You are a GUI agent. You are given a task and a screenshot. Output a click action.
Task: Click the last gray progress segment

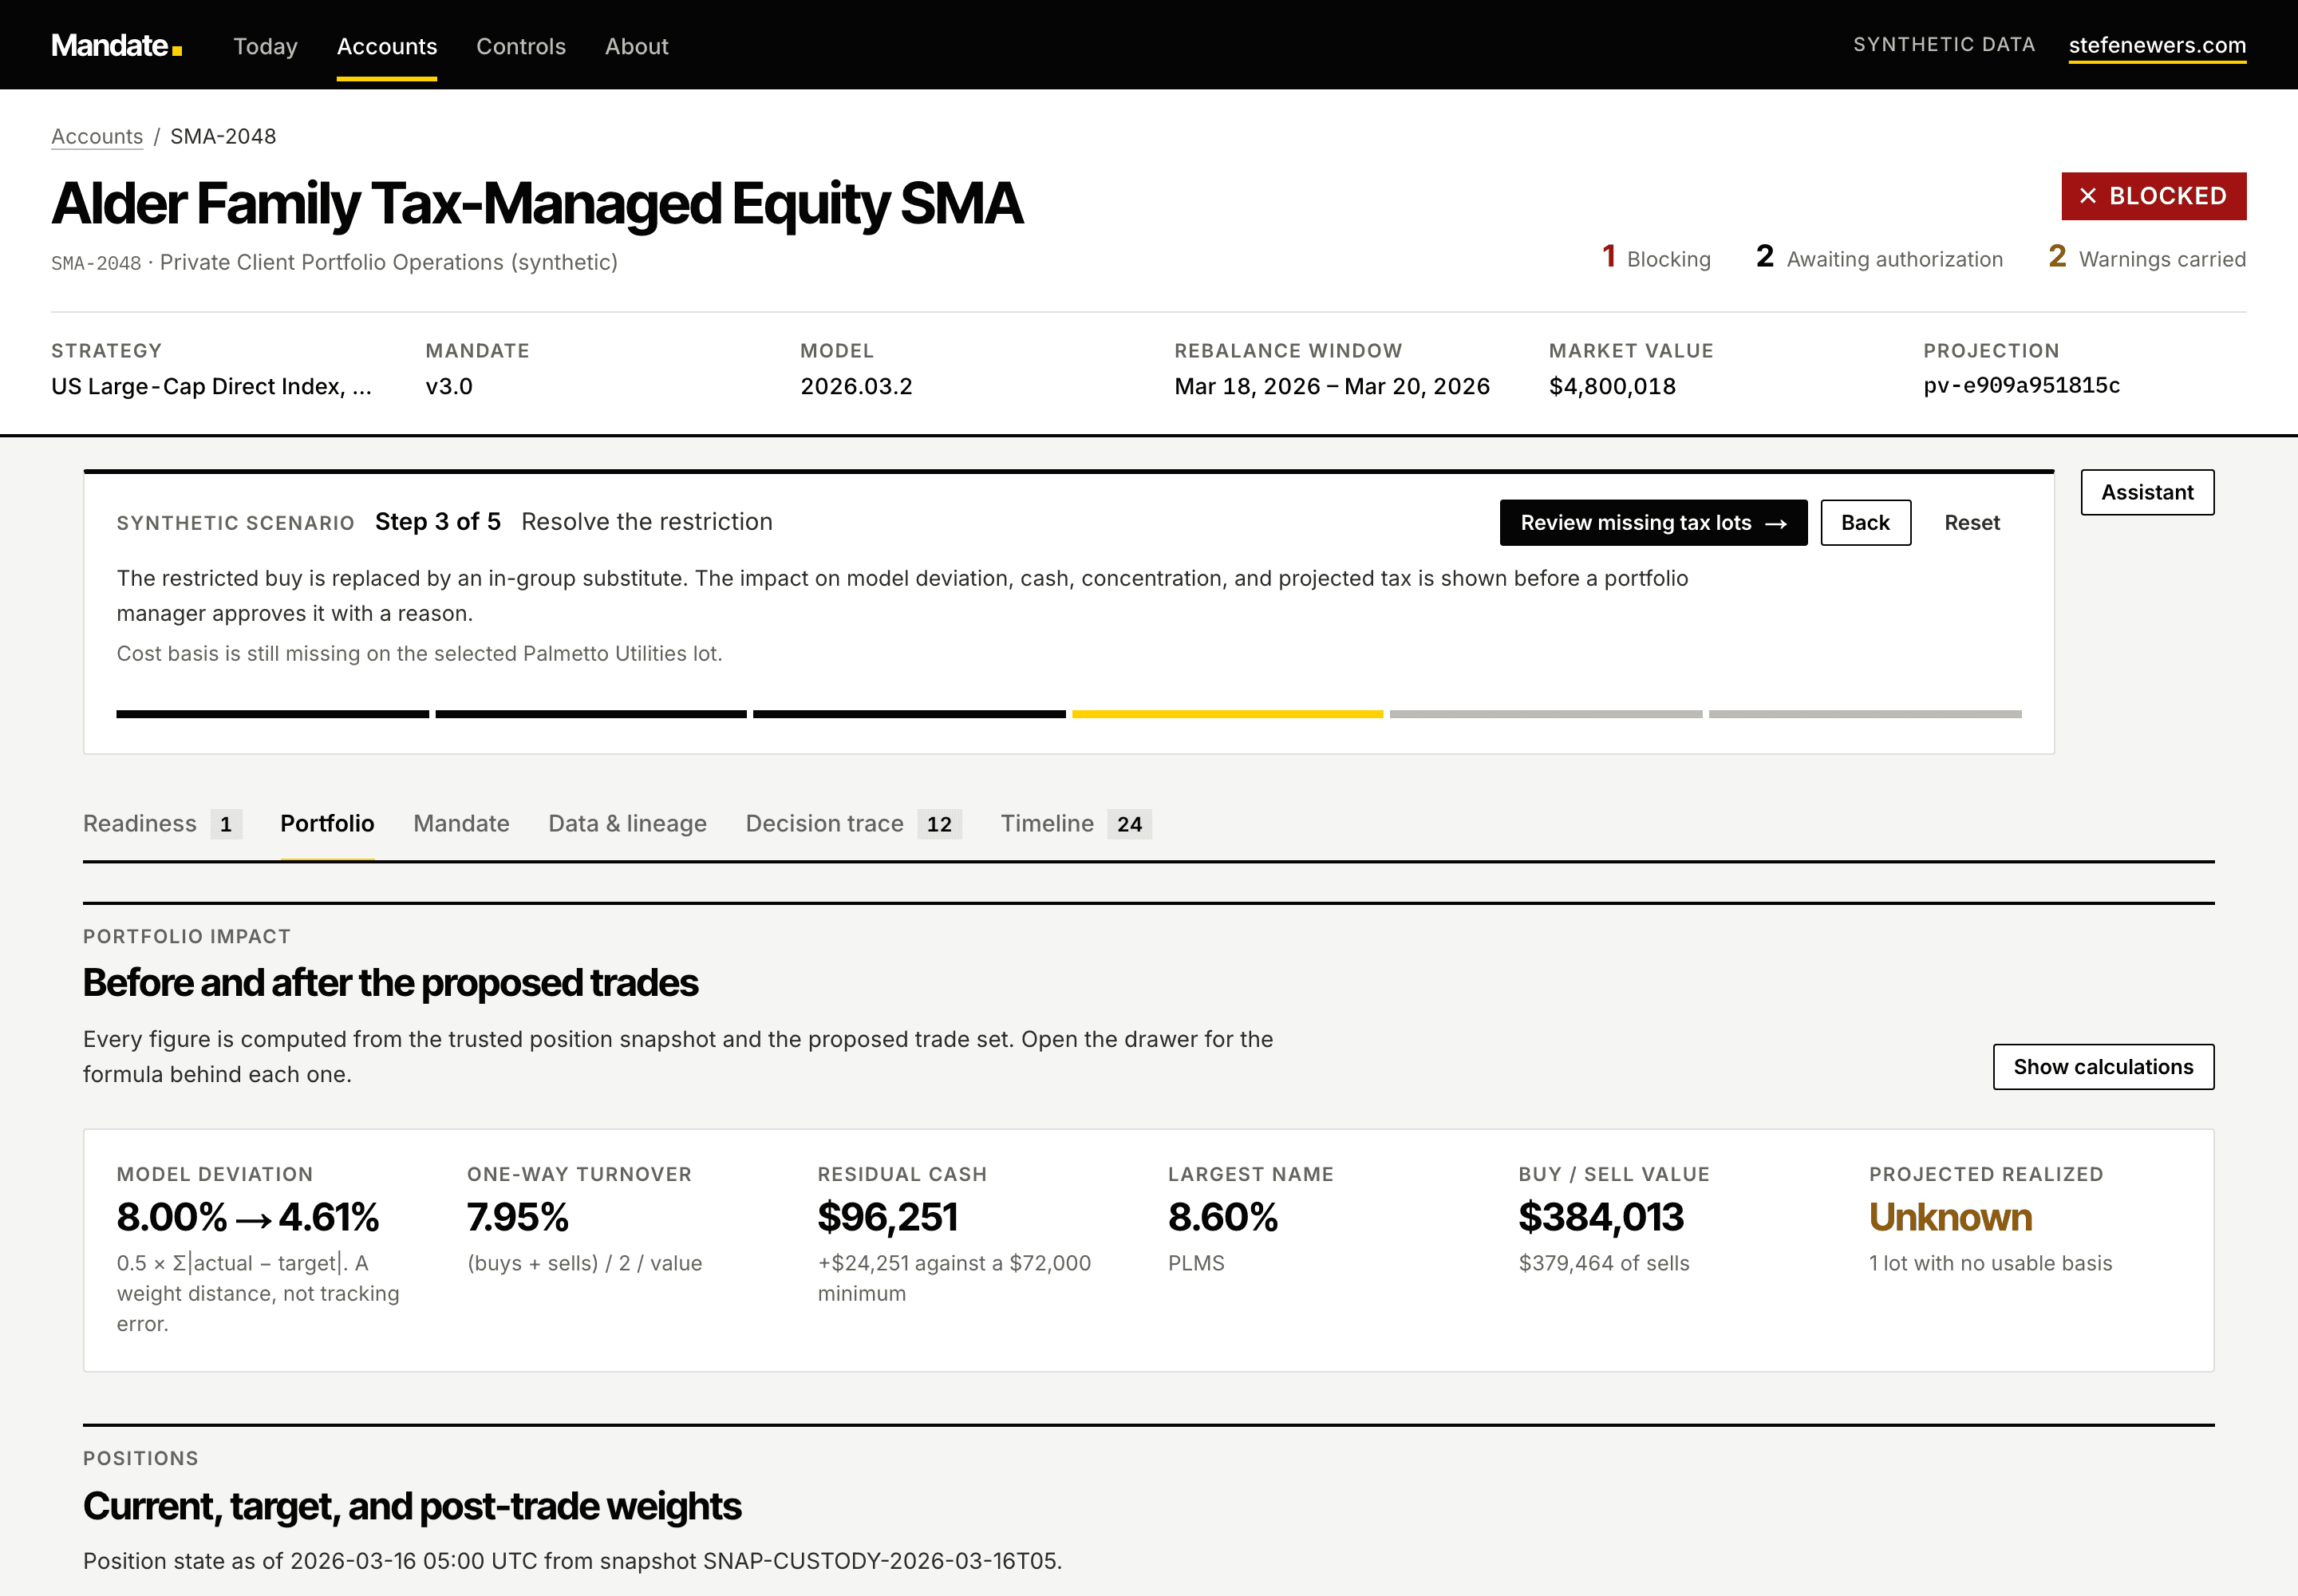[1864, 714]
